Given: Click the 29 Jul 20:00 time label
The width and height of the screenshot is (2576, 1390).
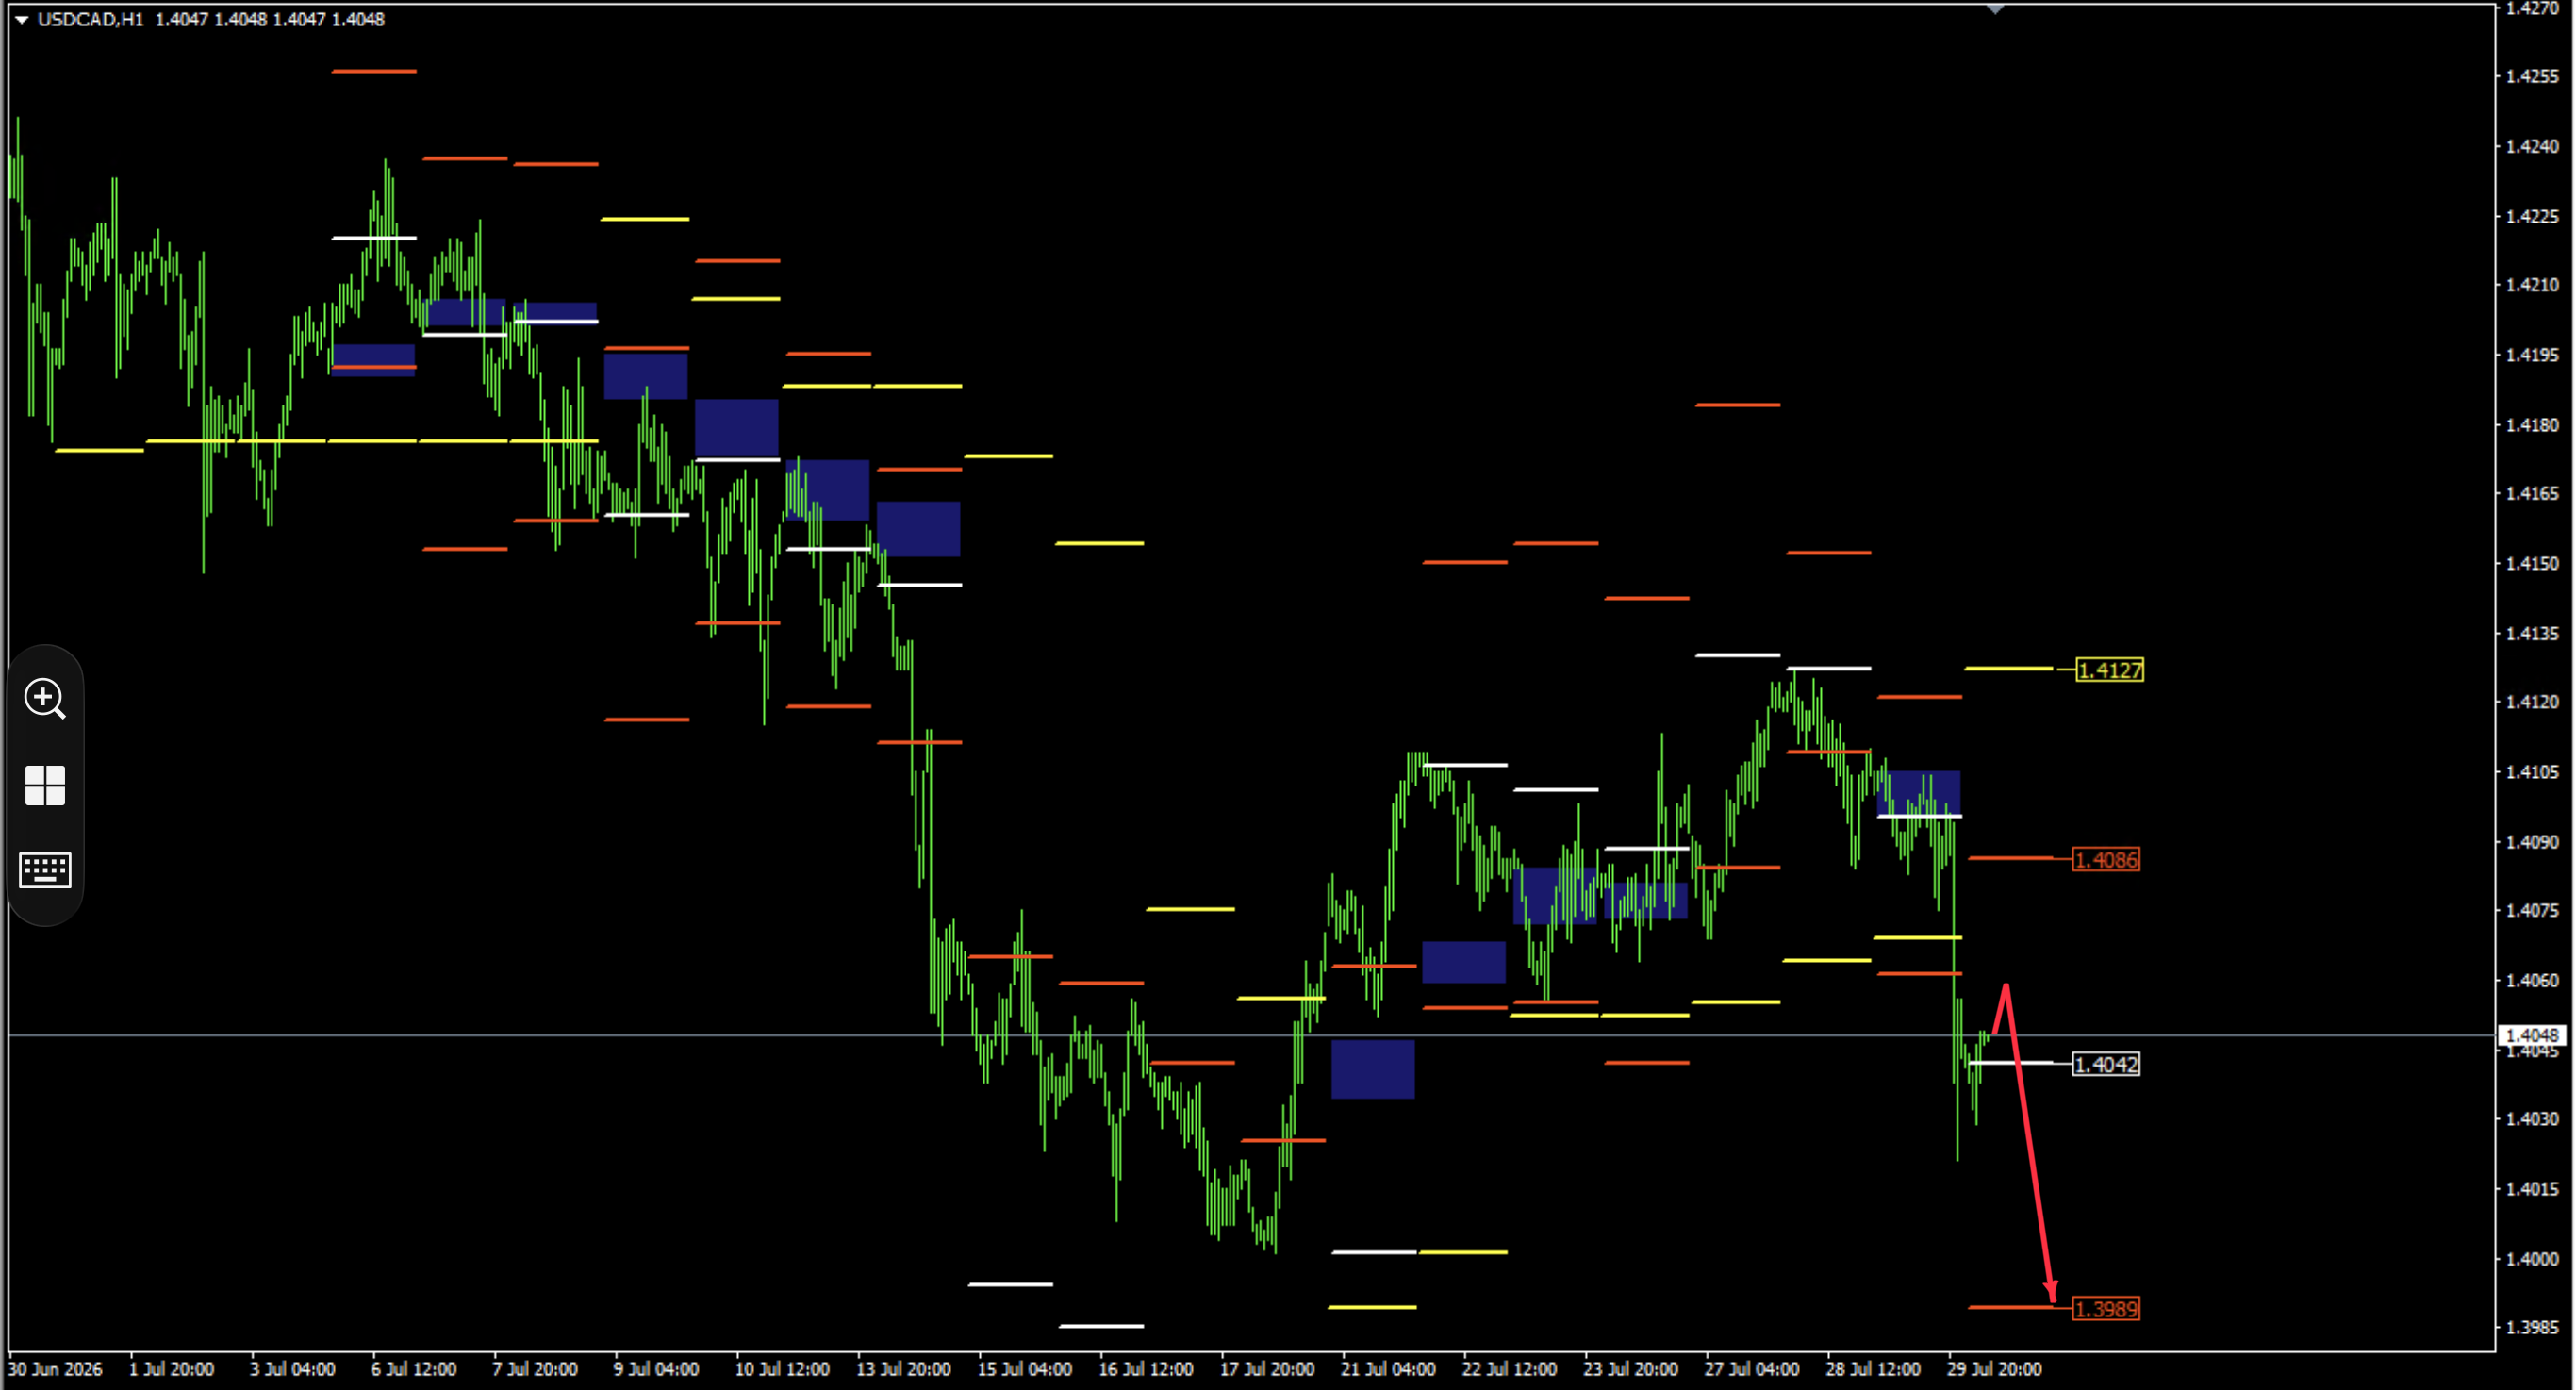Looking at the screenshot, I should click(1993, 1369).
